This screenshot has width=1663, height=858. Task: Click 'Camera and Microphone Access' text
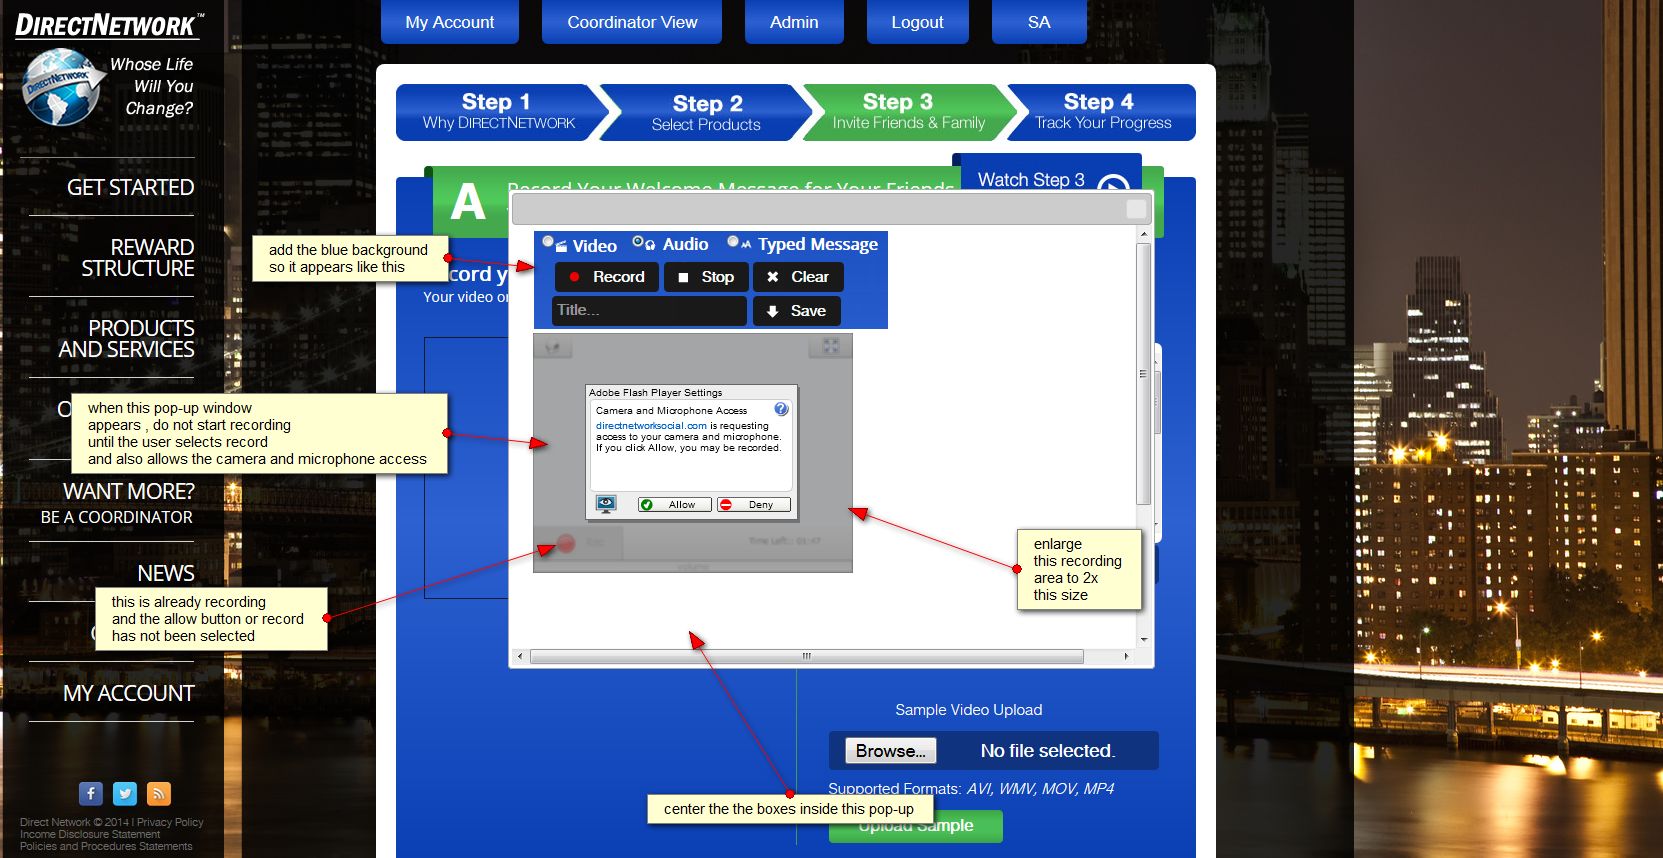(671, 411)
